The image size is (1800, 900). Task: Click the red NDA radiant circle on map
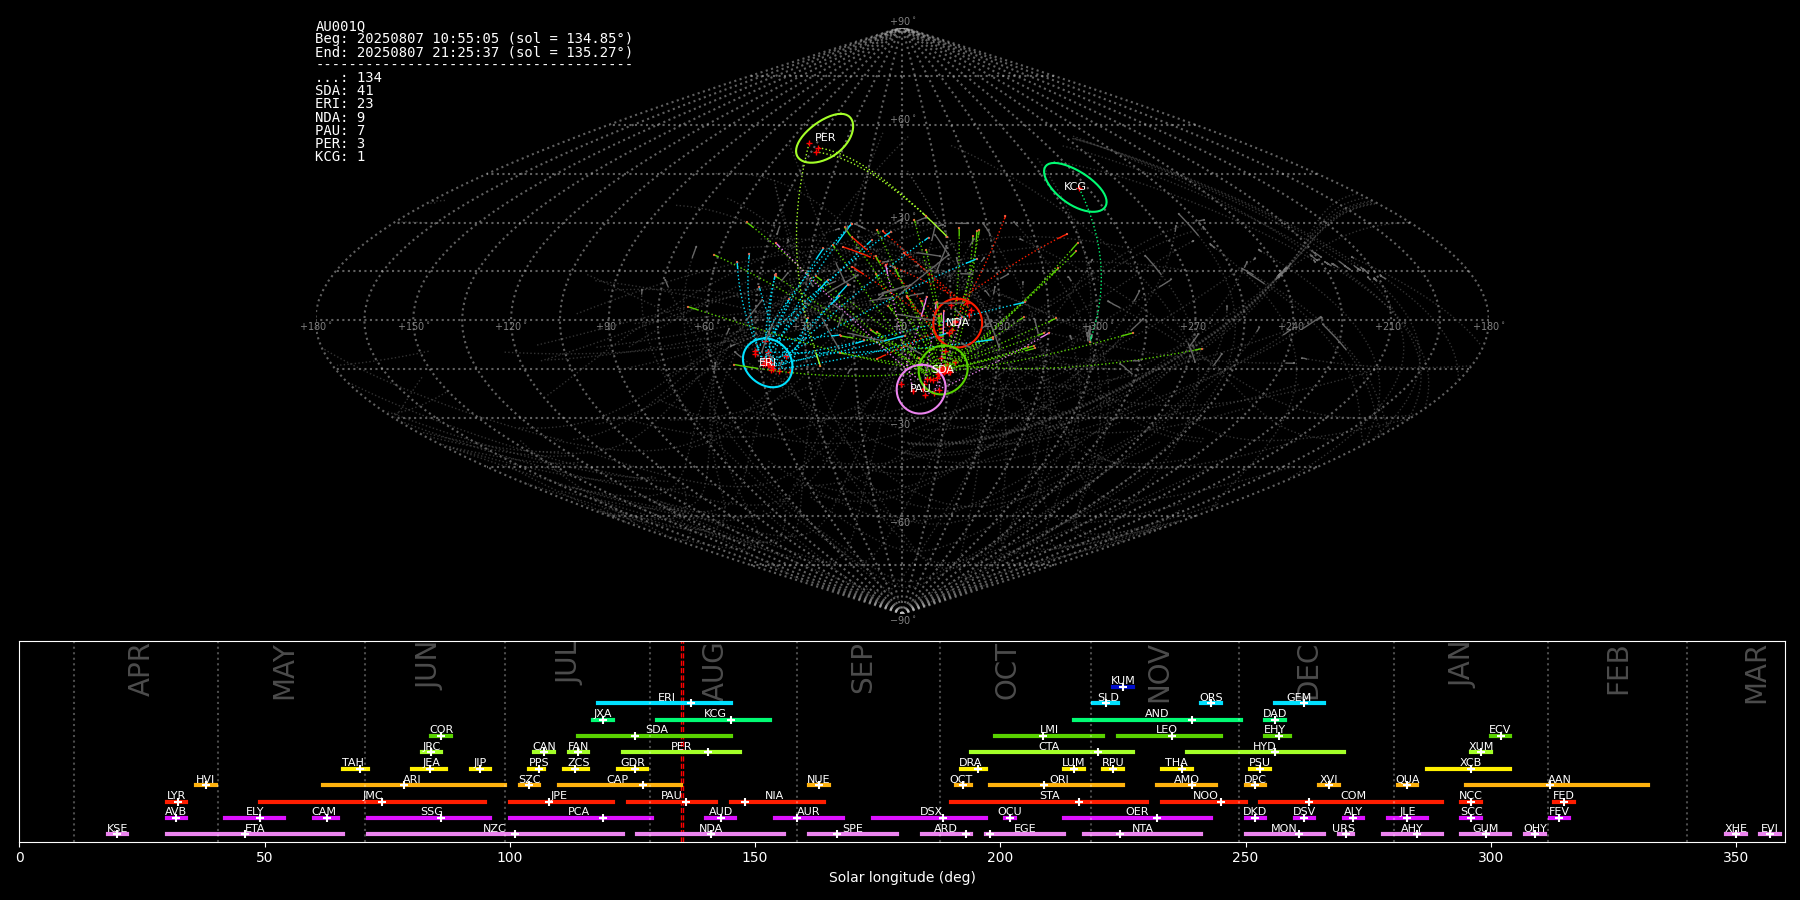(x=957, y=323)
